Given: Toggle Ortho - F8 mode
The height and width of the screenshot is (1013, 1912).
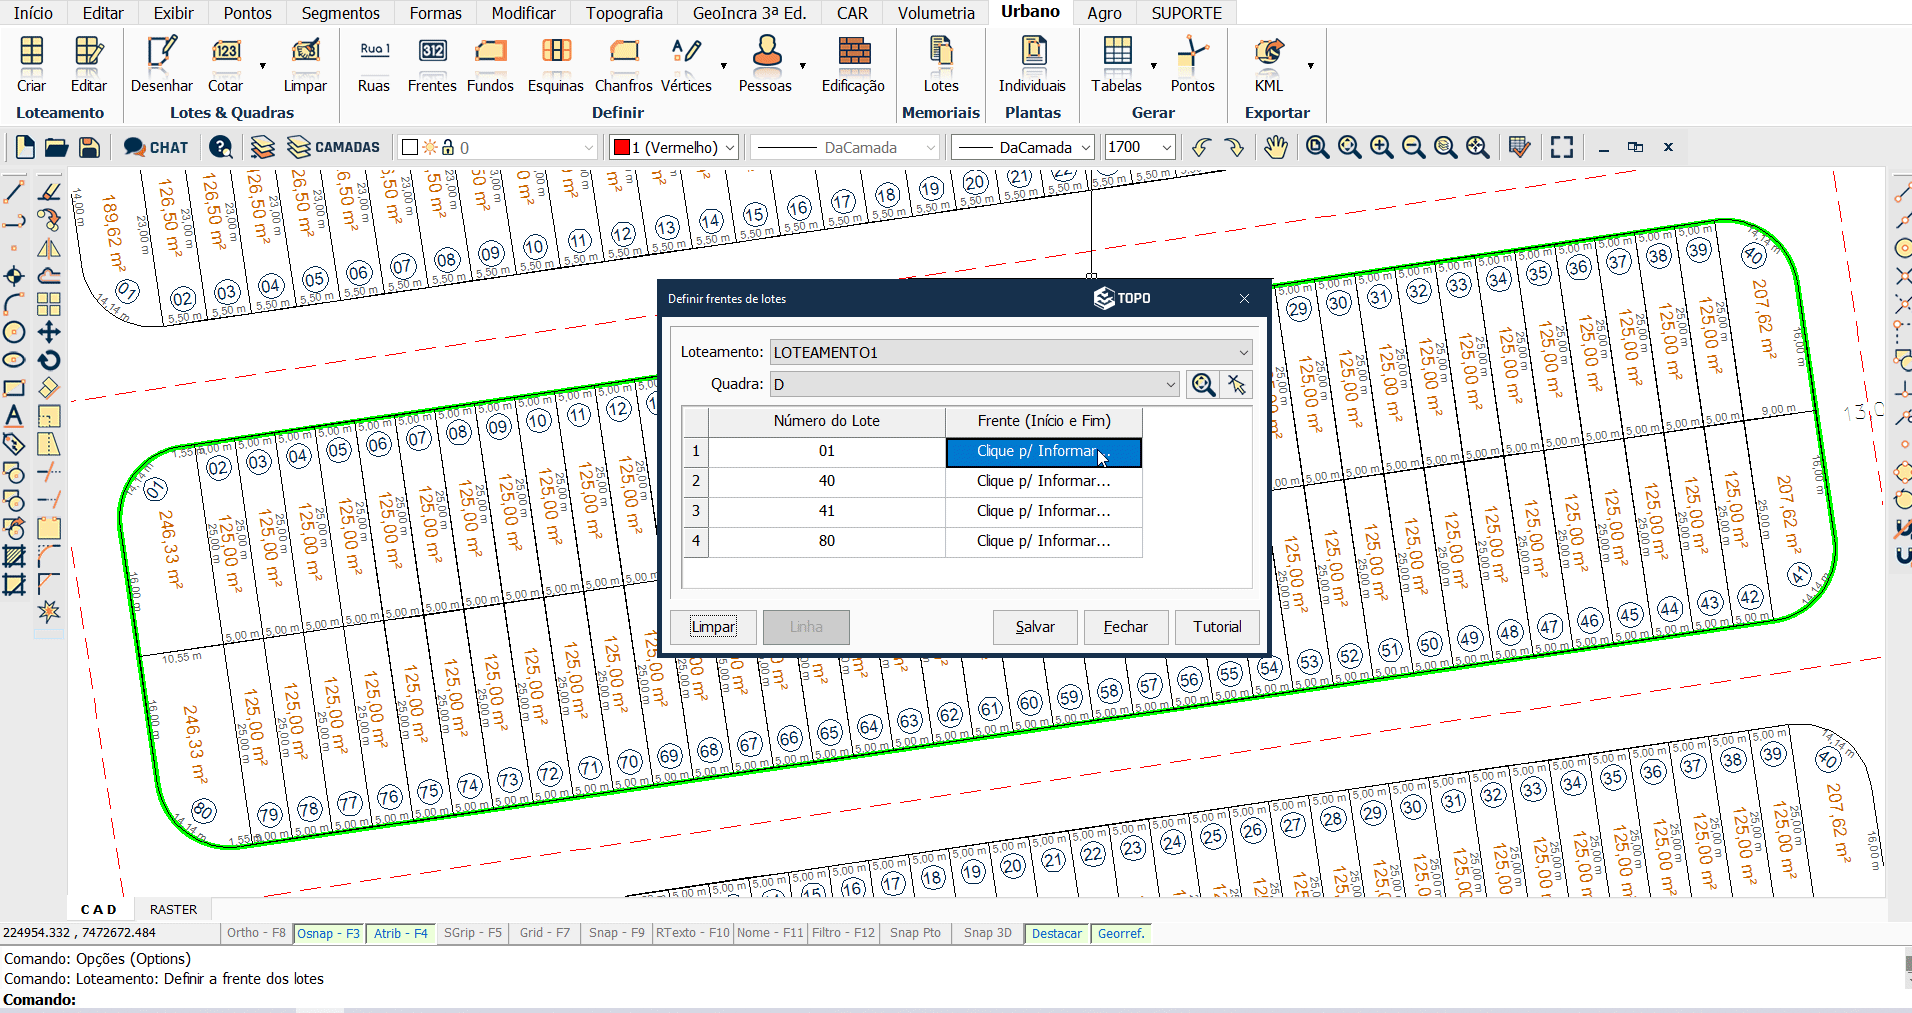Looking at the screenshot, I should point(256,933).
